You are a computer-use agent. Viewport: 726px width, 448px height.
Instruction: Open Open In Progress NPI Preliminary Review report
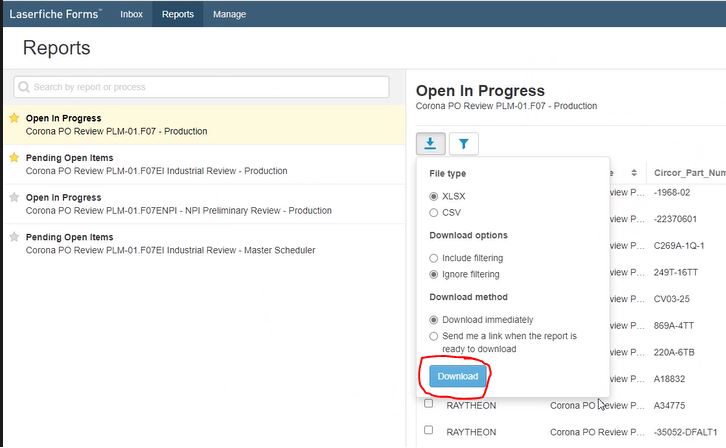click(204, 204)
